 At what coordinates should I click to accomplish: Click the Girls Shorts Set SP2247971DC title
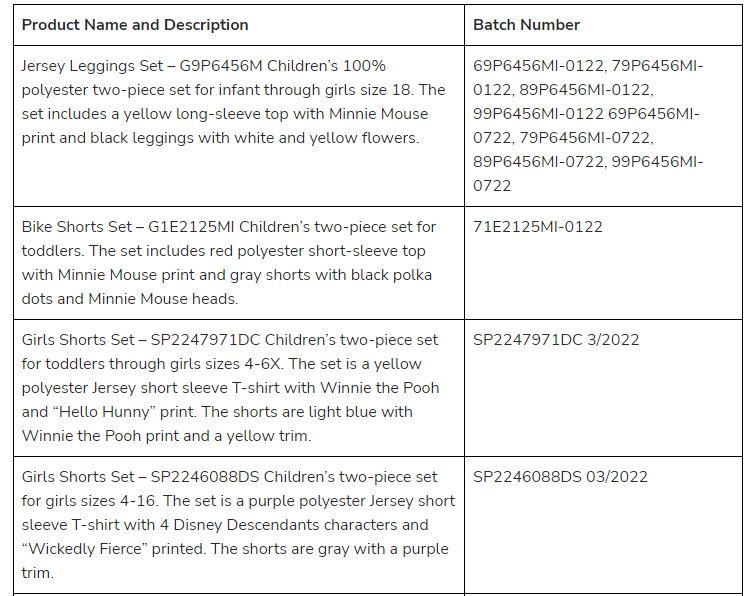141,340
